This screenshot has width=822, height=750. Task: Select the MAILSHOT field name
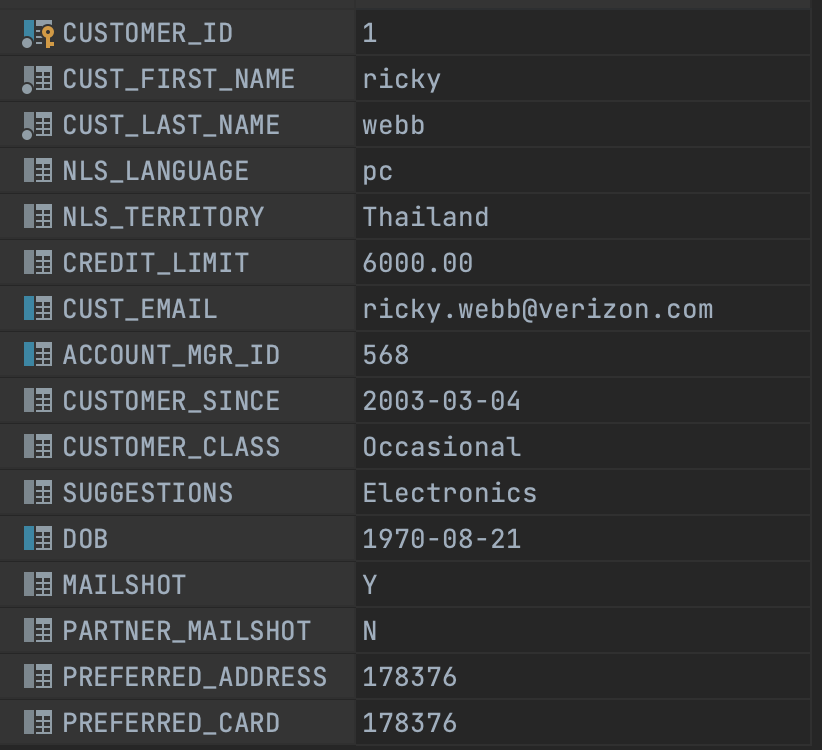[124, 585]
